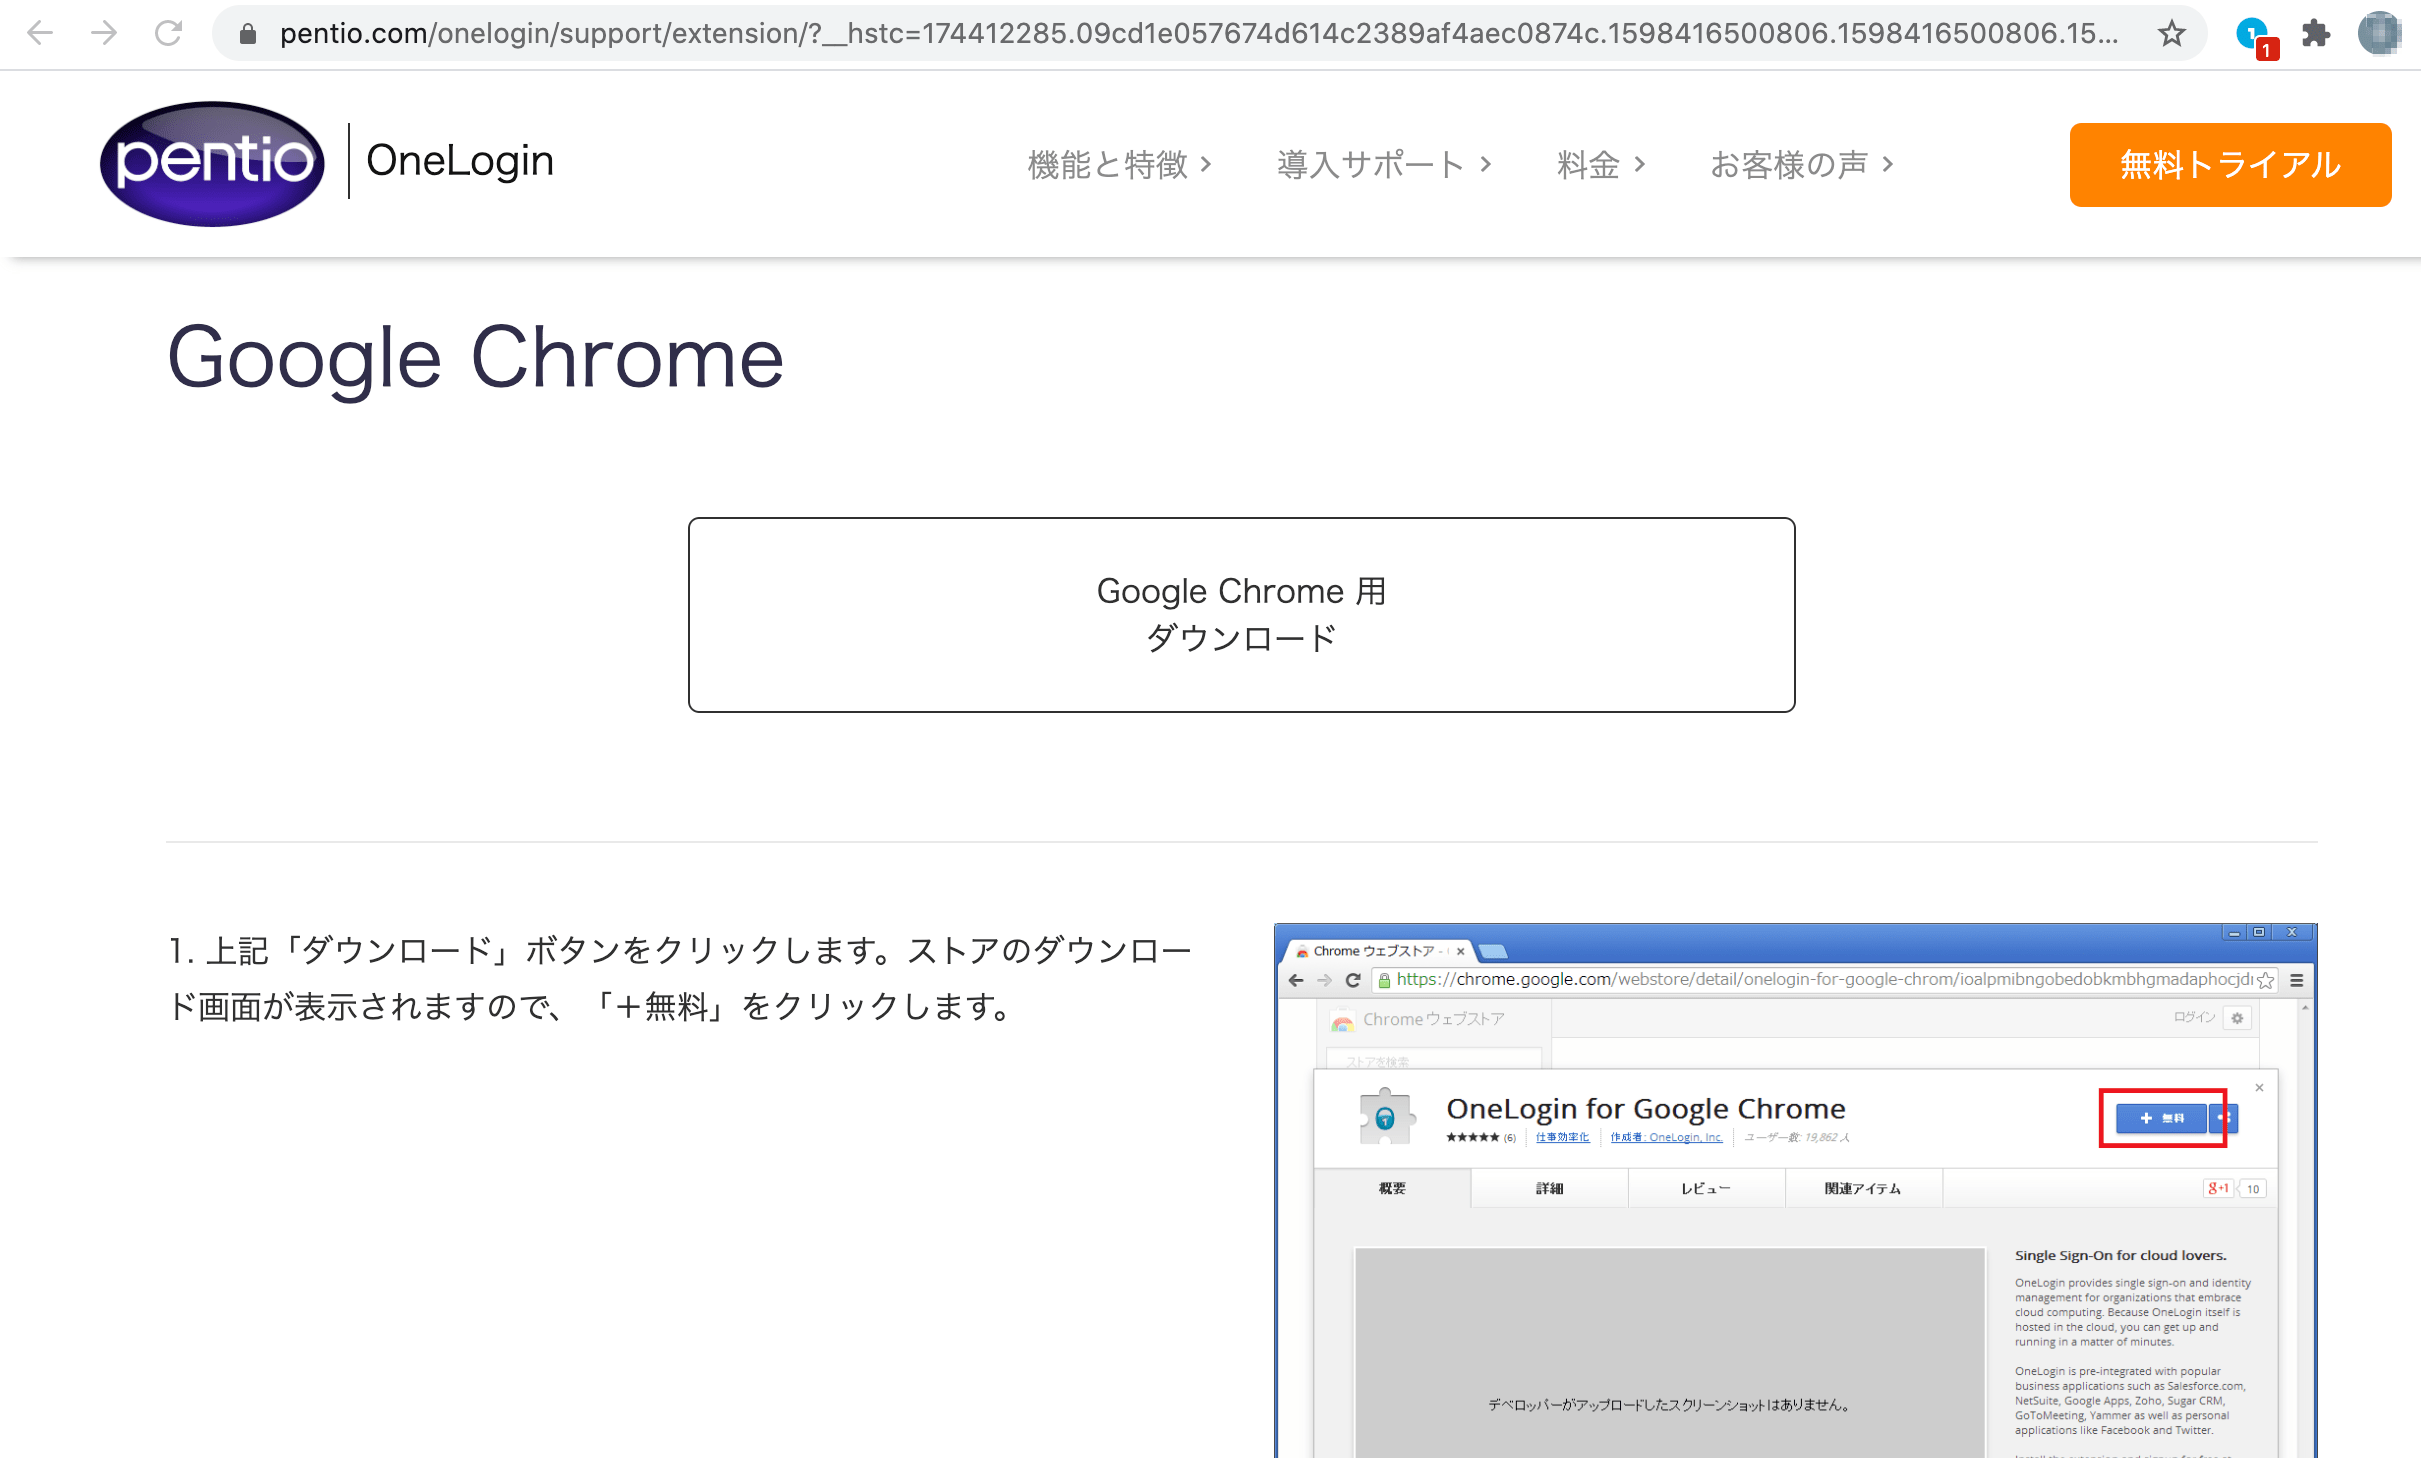Click the Google Chrome heading text
The width and height of the screenshot is (2421, 1458).
(x=476, y=358)
